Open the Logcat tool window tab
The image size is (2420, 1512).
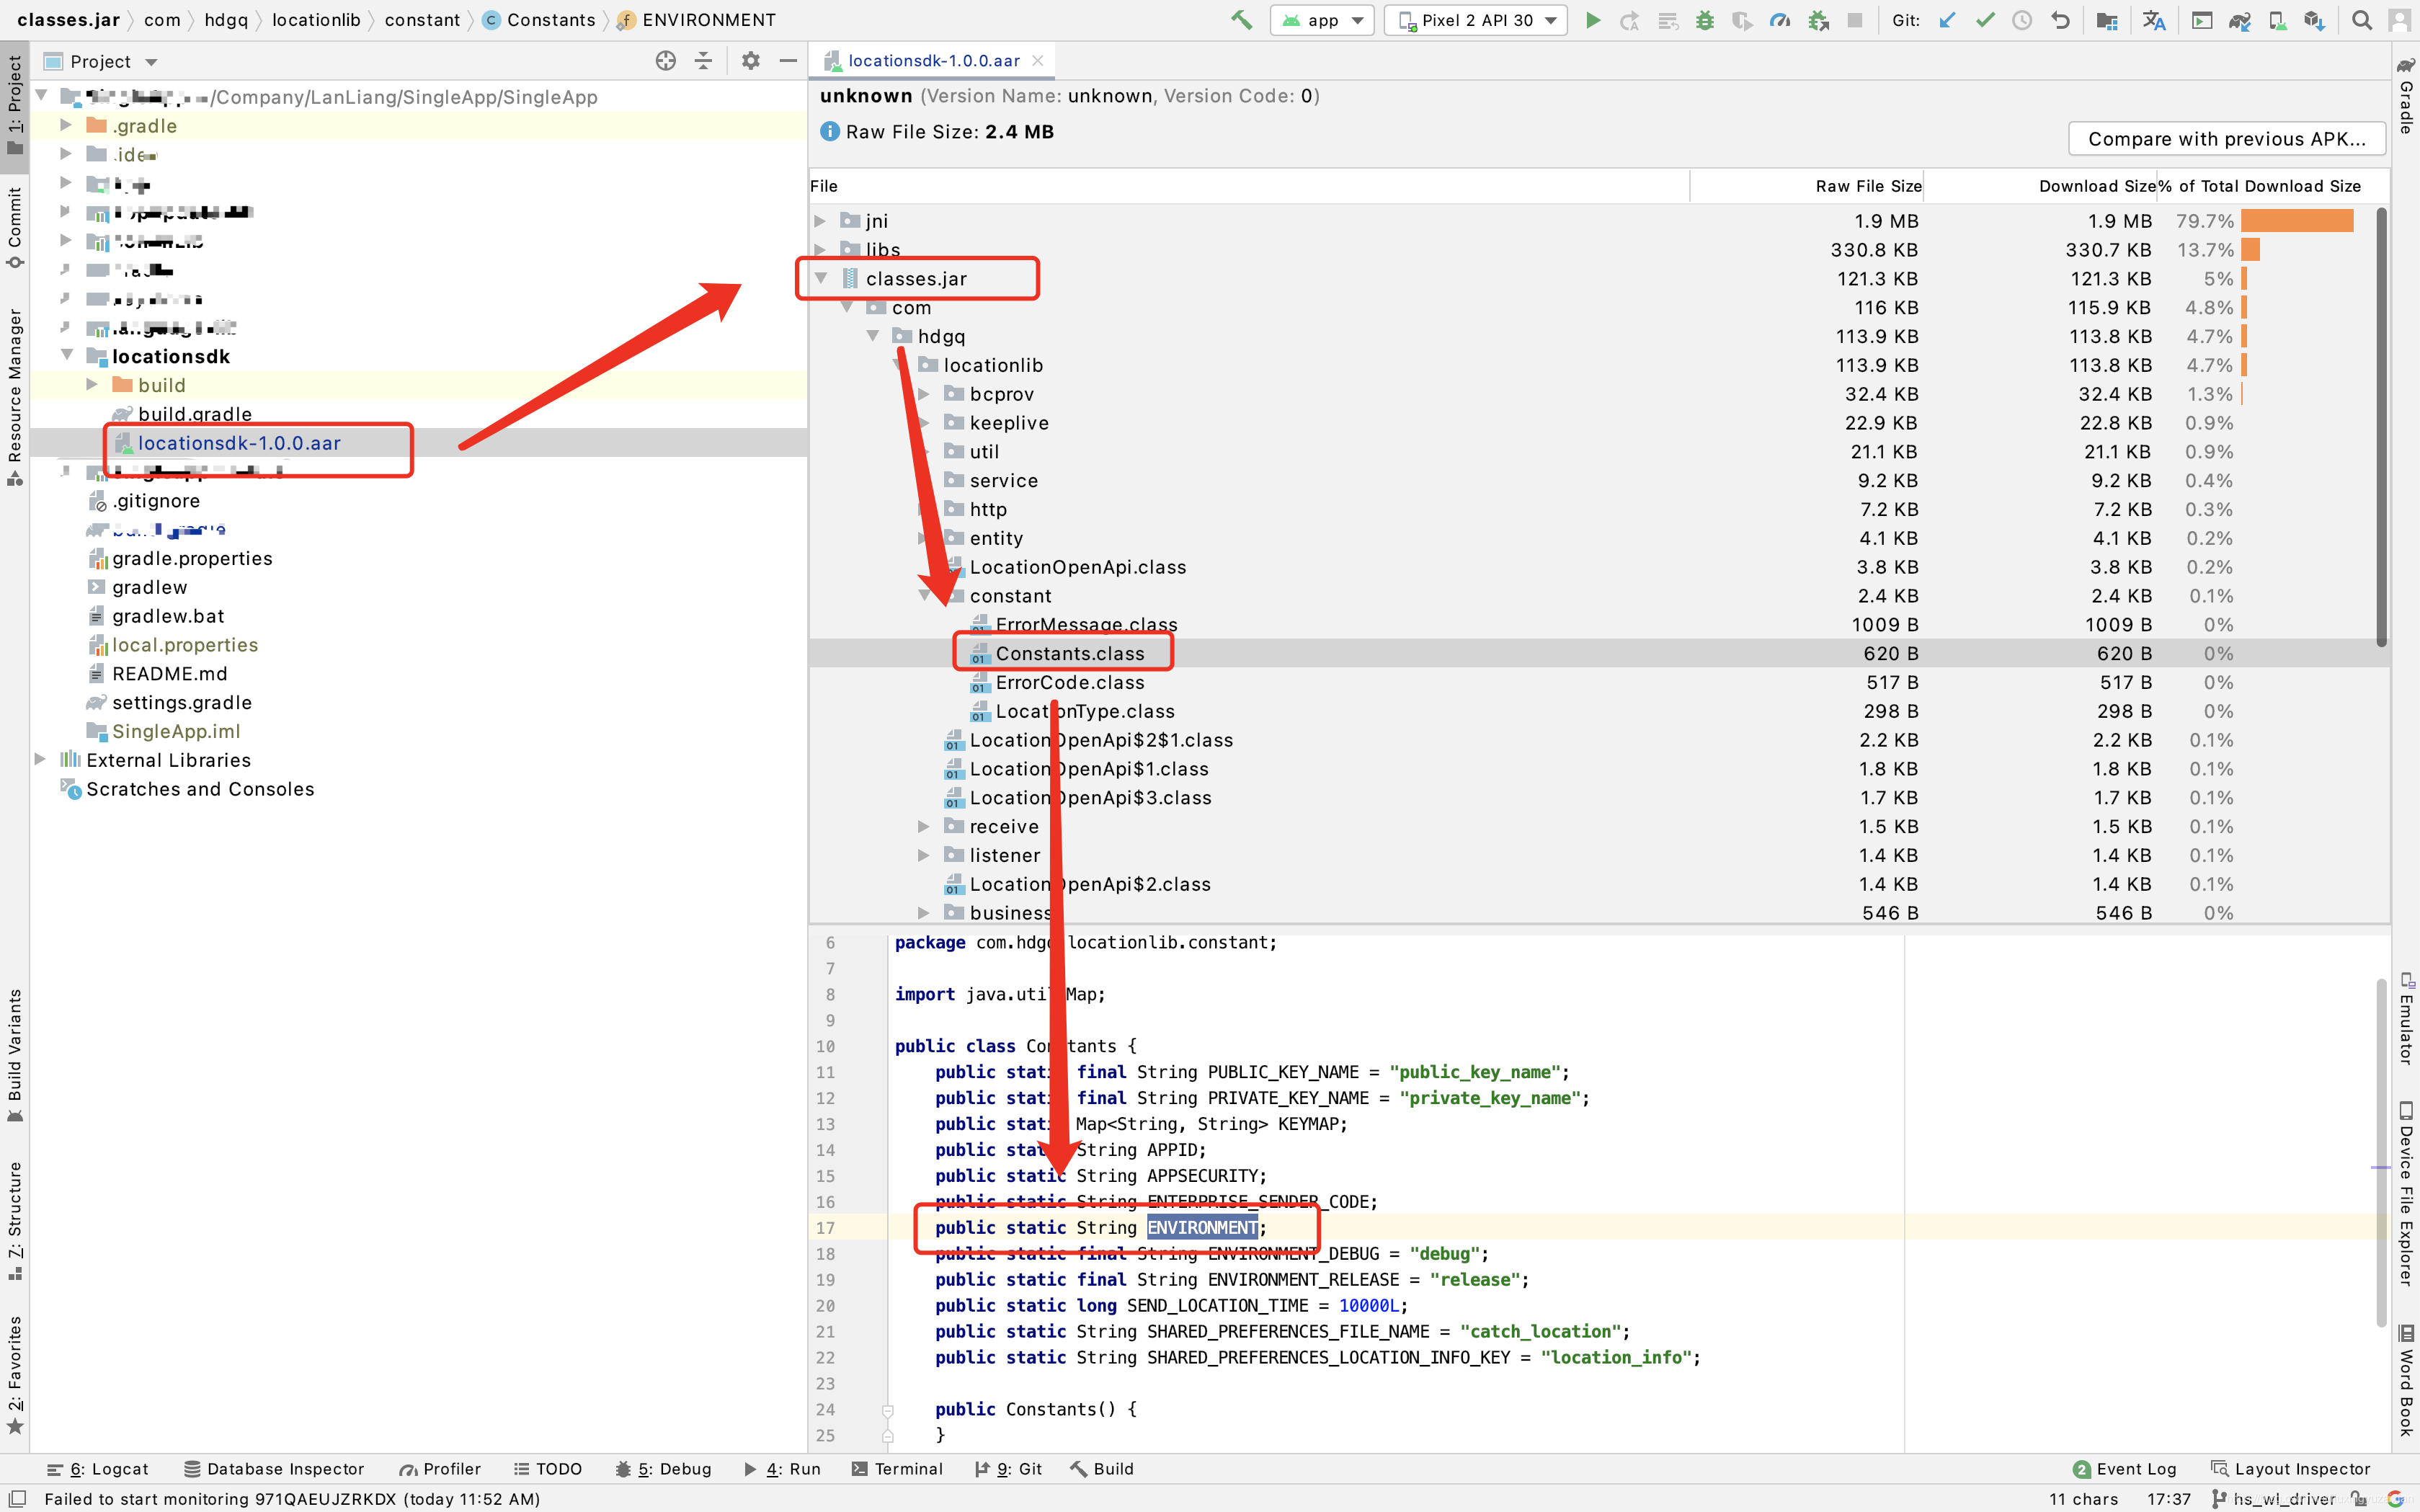tap(98, 1468)
